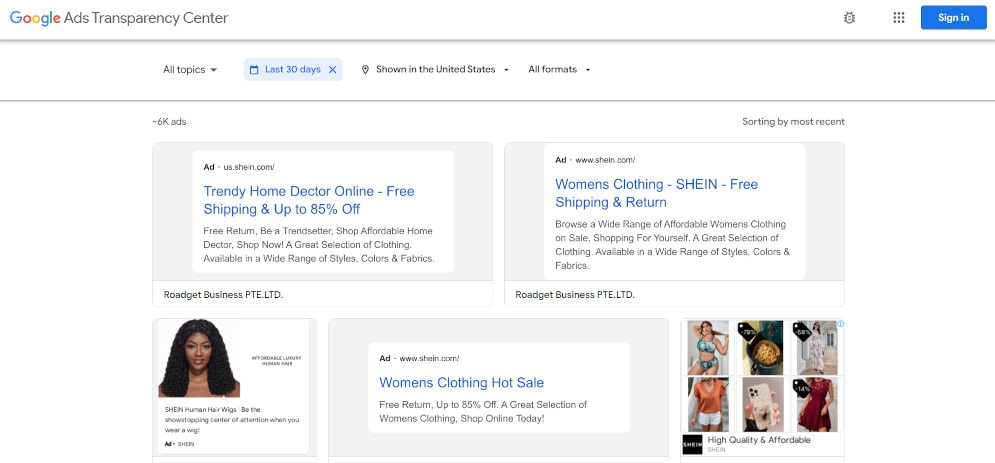Click the location pin icon

(x=365, y=70)
